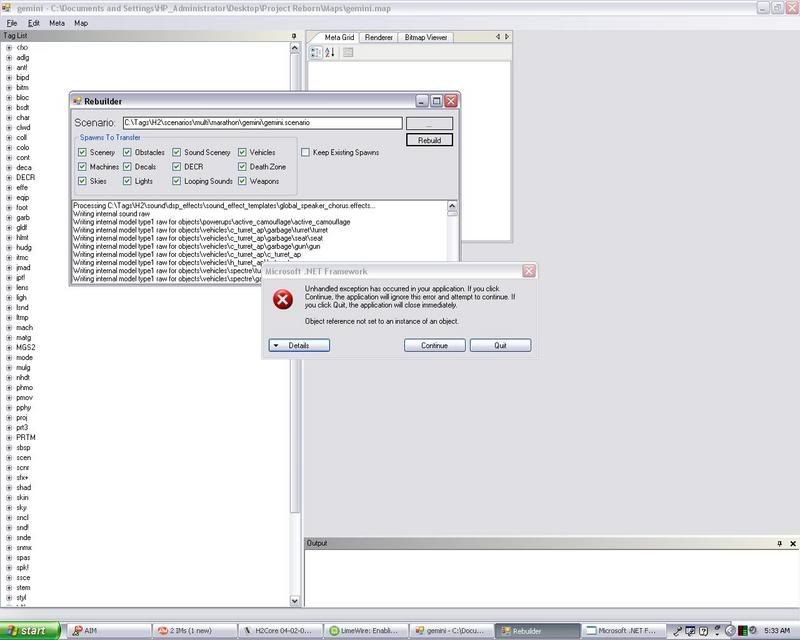Click the Start button
800x640 pixels.
30,631
